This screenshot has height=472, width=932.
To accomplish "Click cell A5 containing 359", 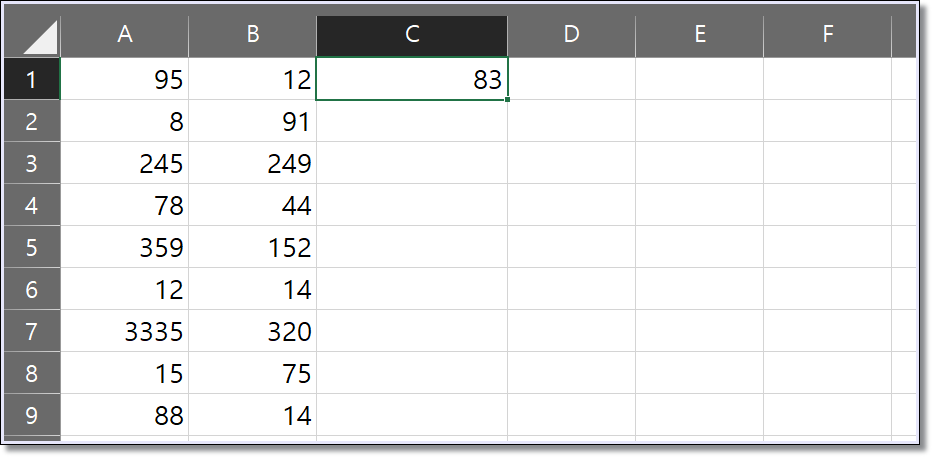I will click(125, 247).
